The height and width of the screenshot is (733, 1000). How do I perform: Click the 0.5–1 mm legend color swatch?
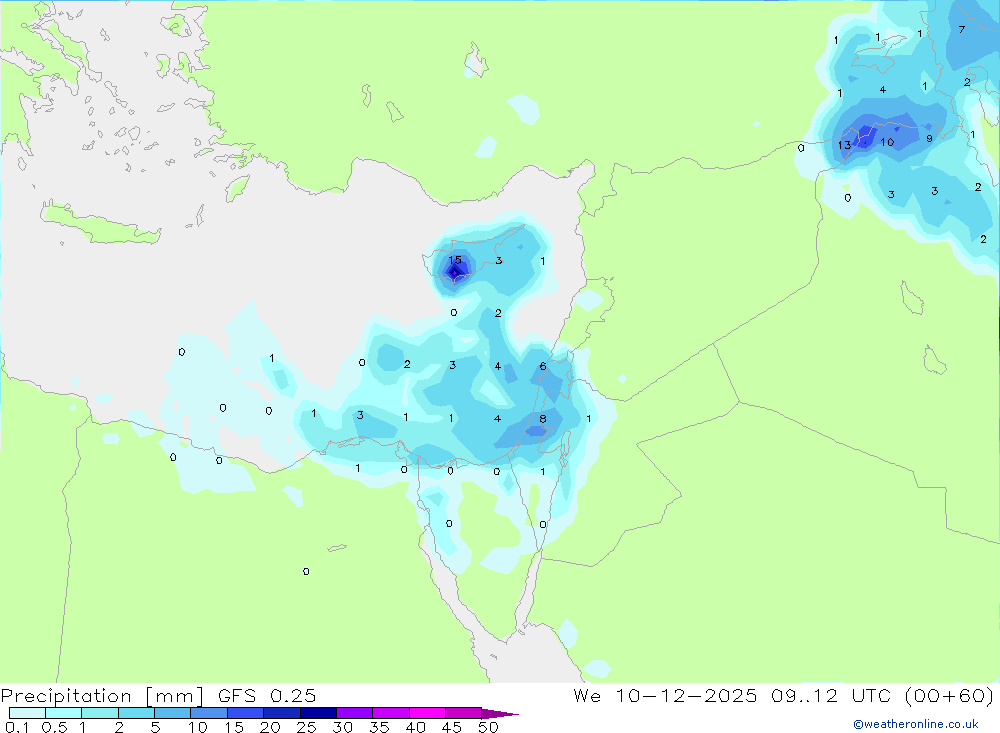64,713
